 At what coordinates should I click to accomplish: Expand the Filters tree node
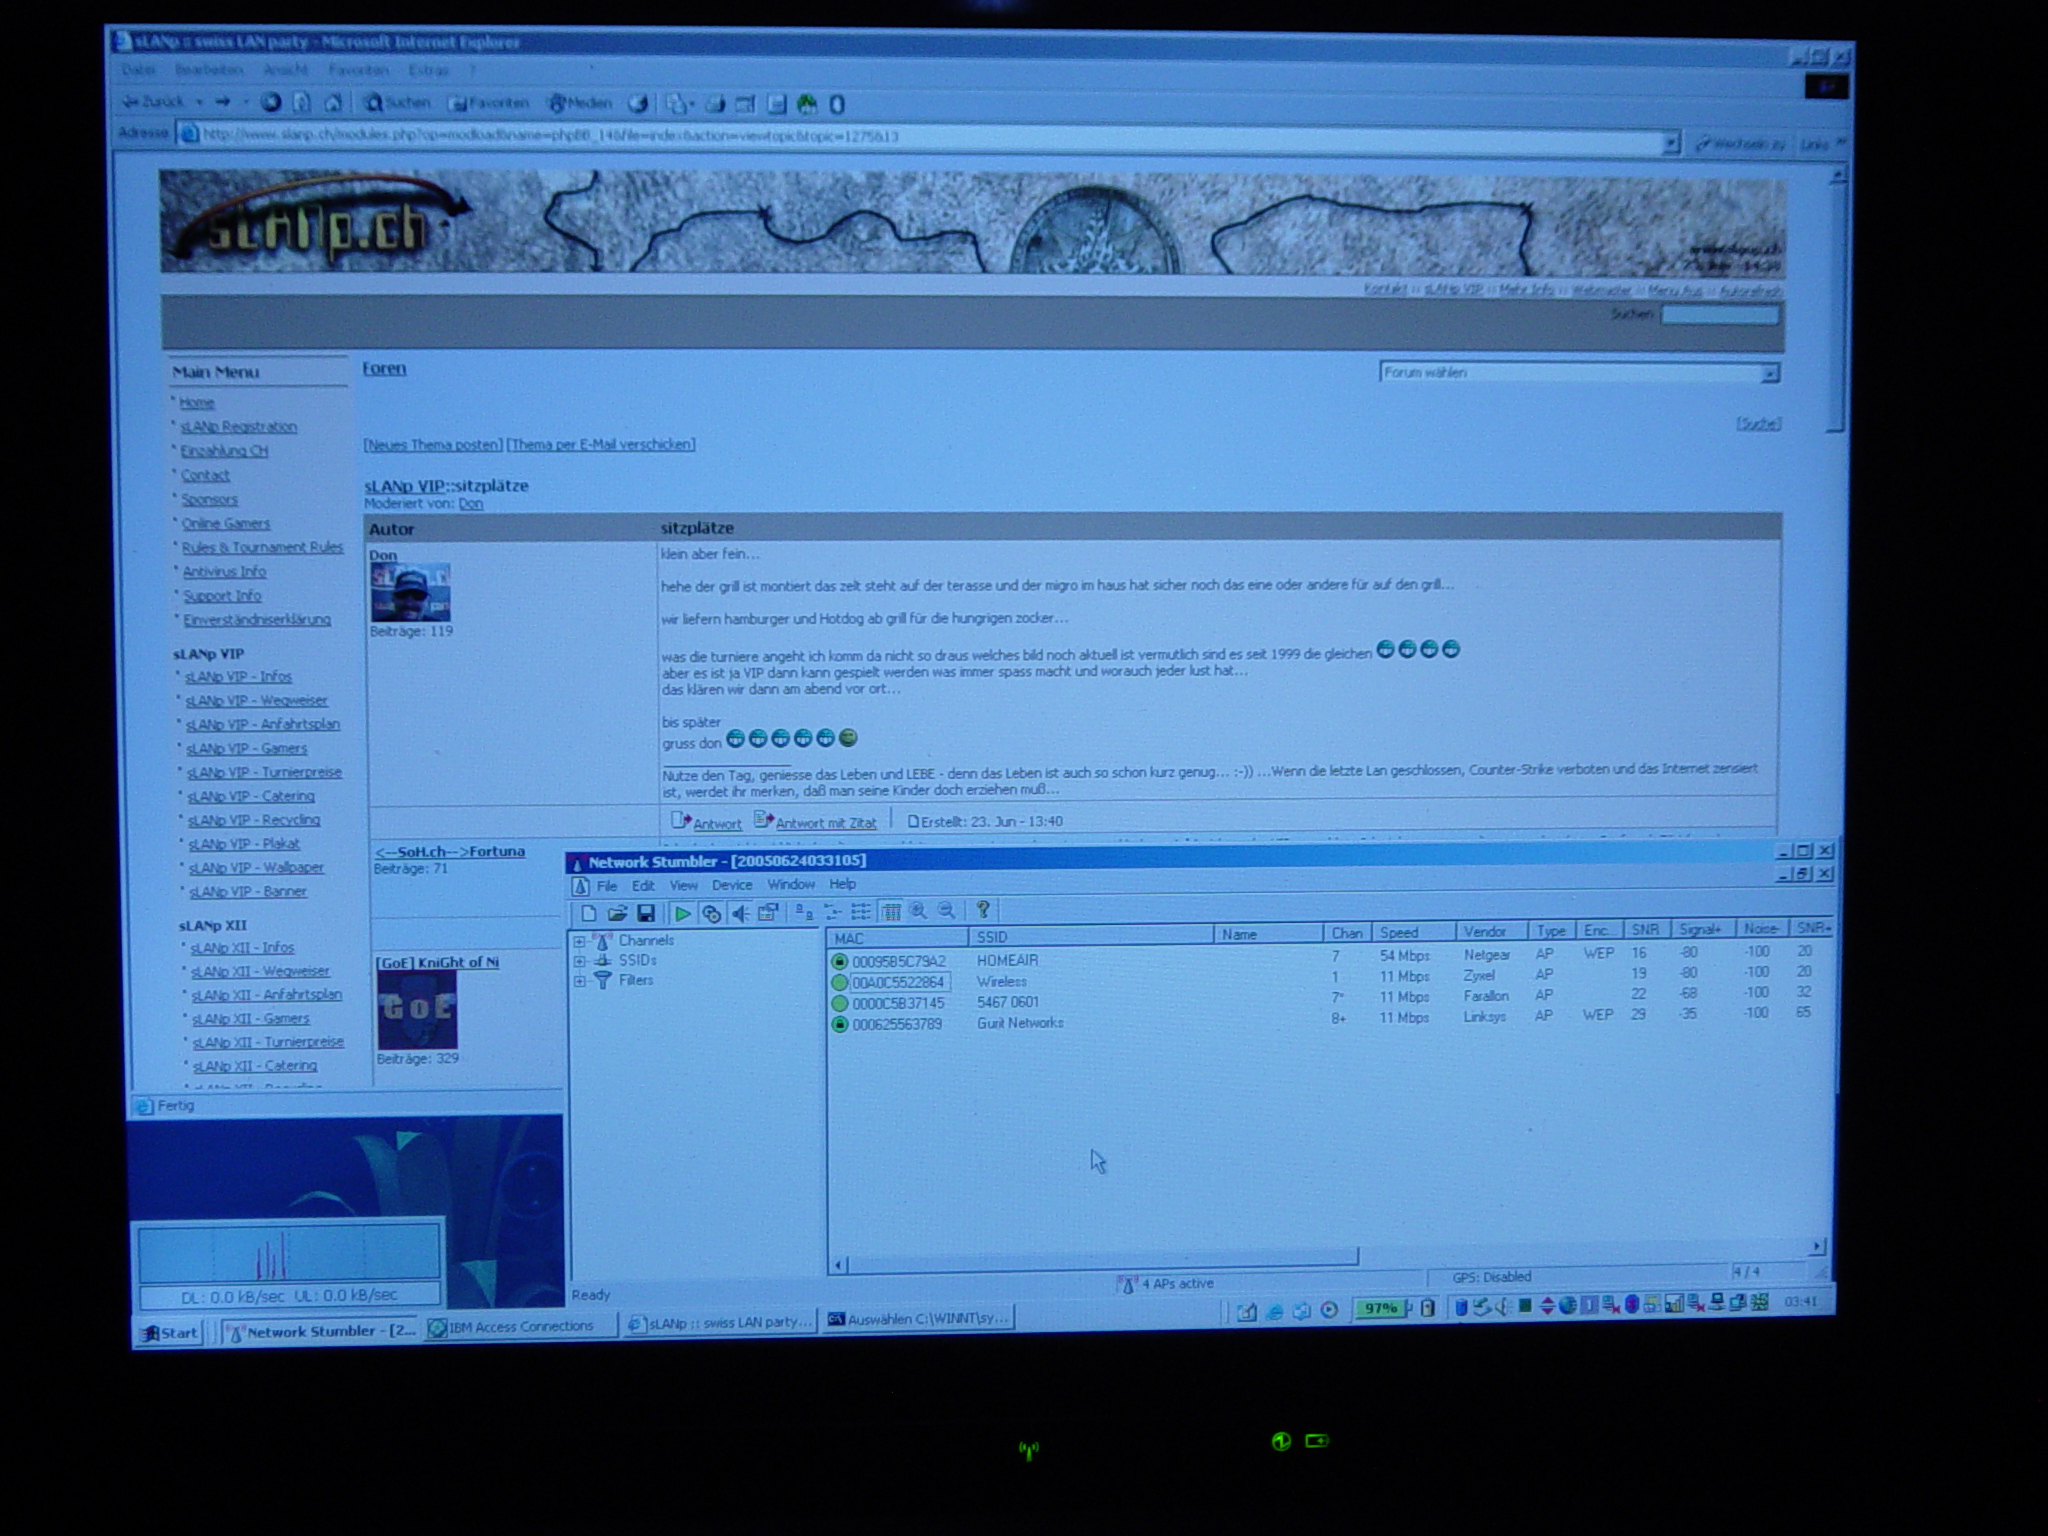pos(579,981)
